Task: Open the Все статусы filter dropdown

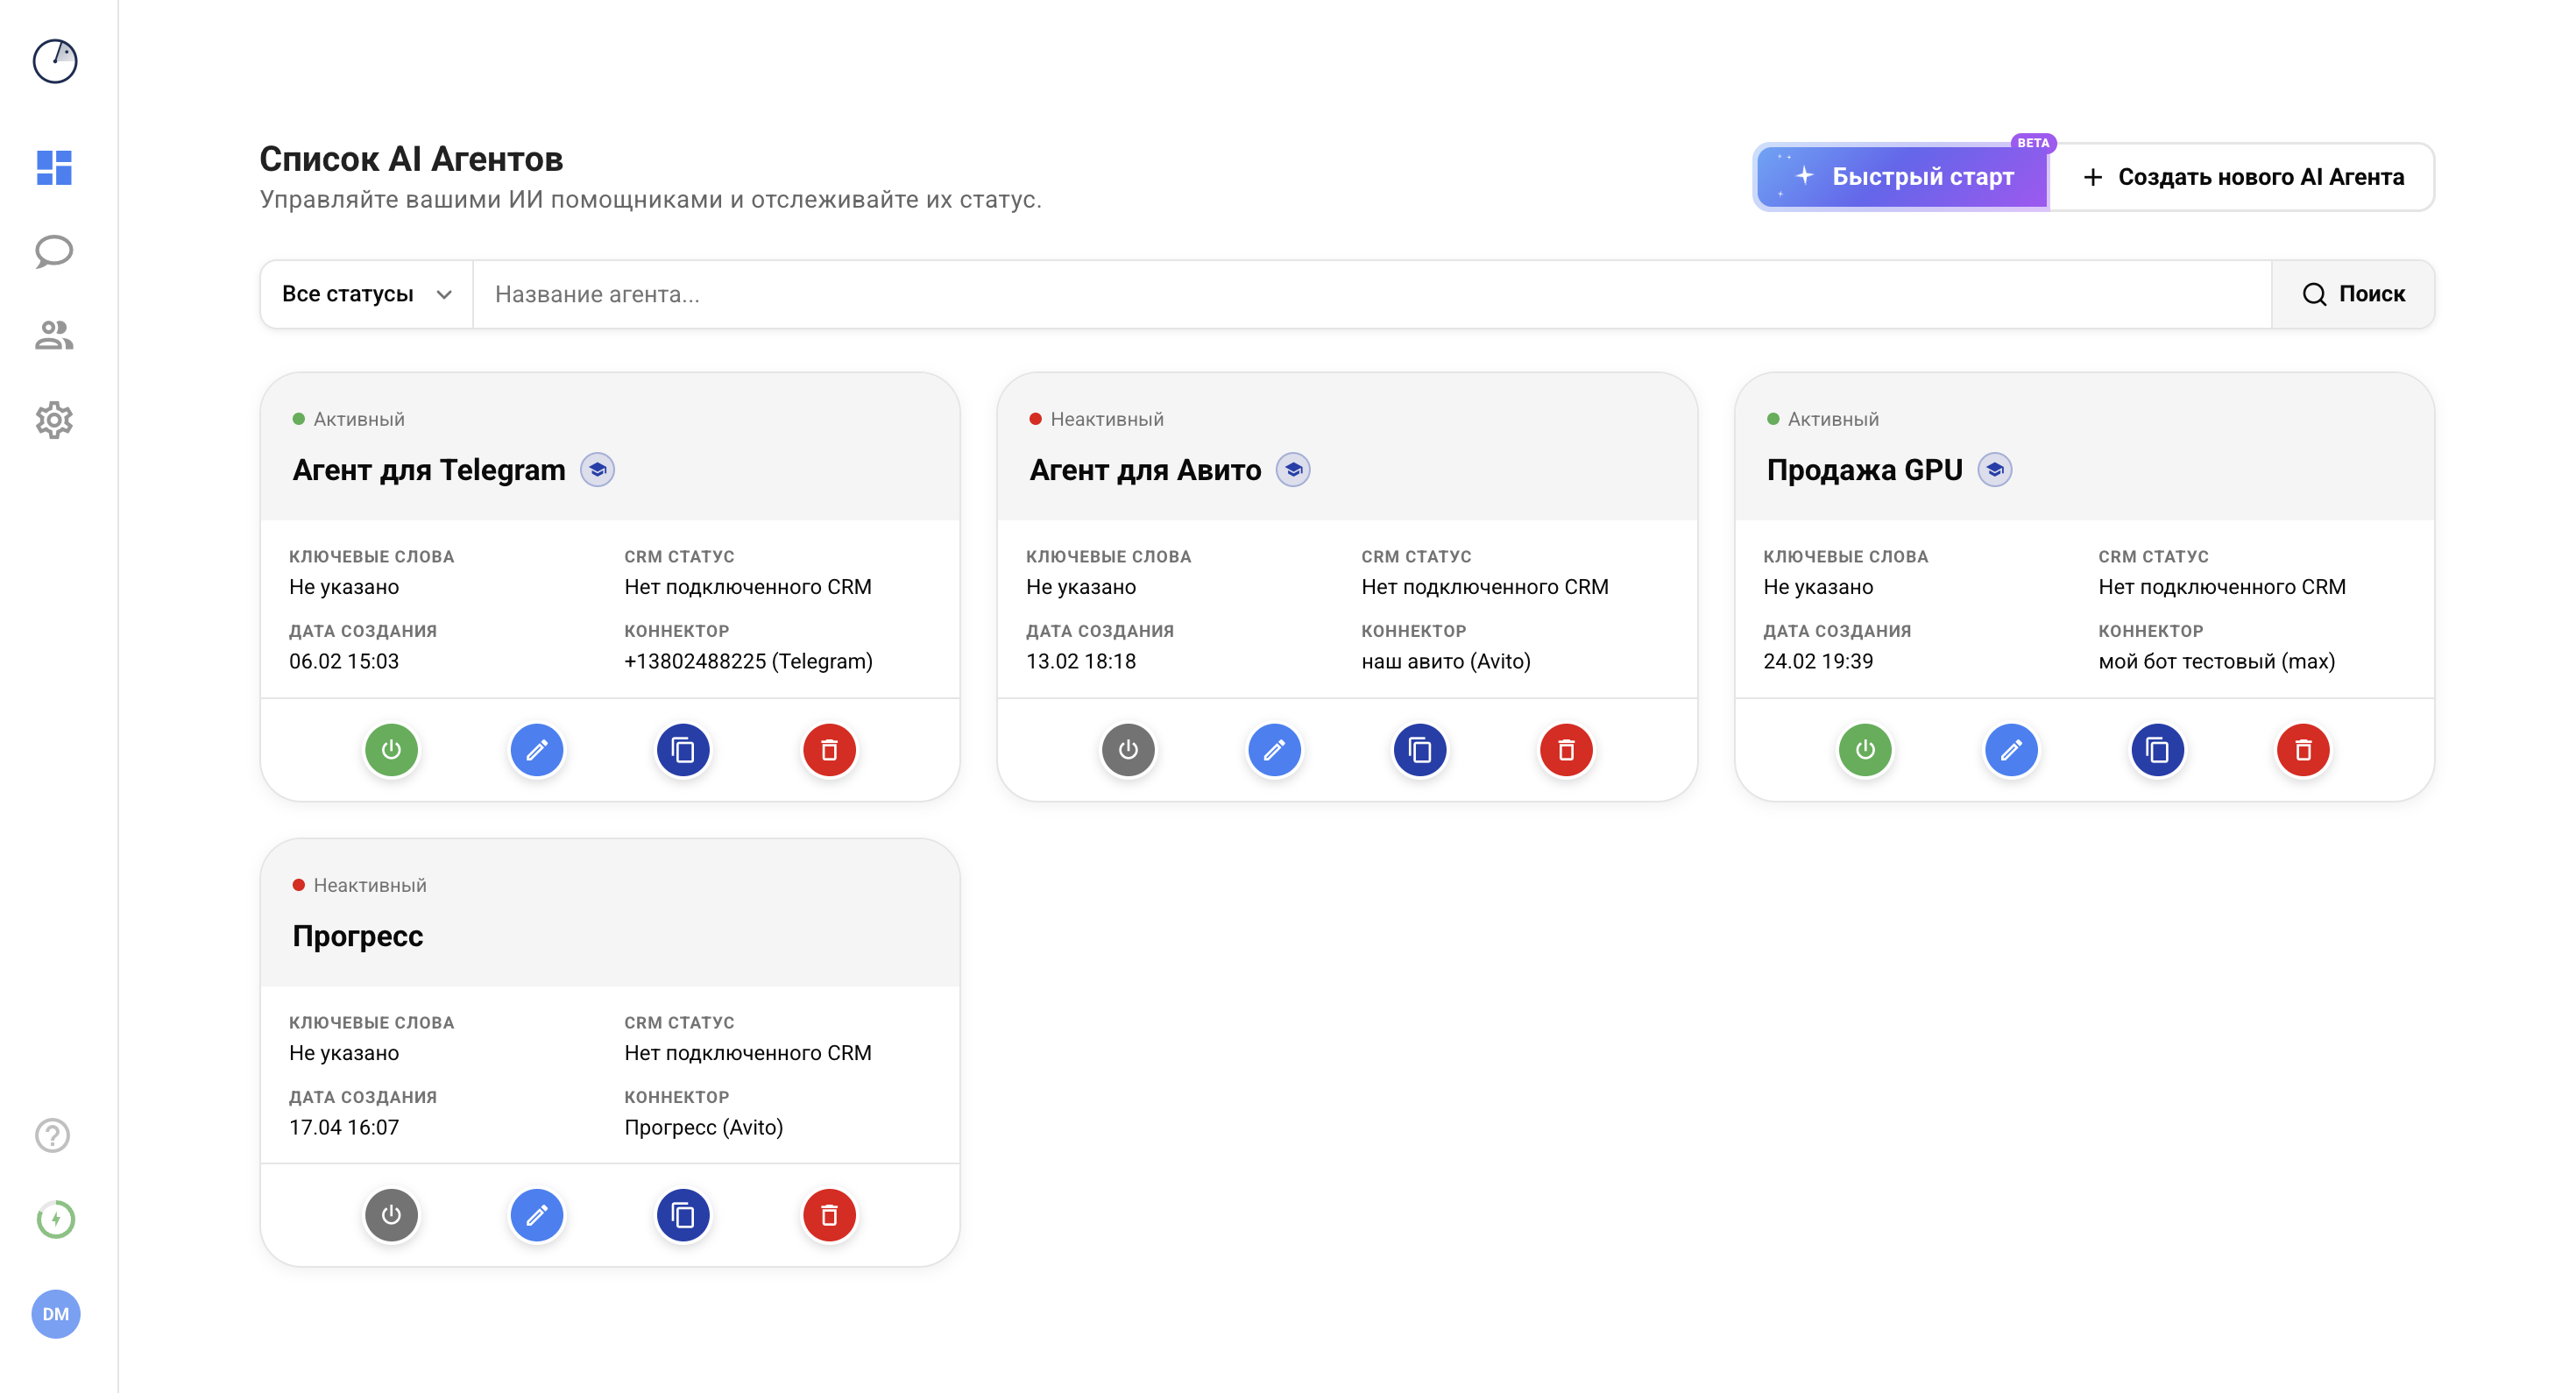Action: pyautogui.click(x=366, y=293)
